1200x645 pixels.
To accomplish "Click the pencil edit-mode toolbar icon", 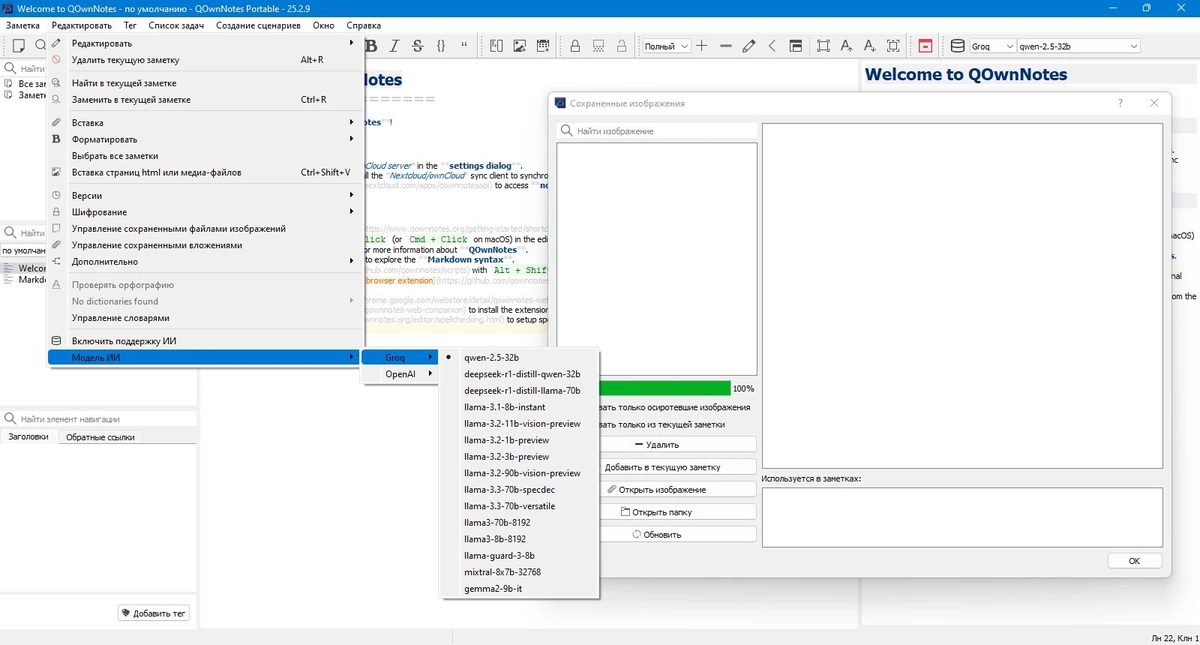I will coord(749,45).
